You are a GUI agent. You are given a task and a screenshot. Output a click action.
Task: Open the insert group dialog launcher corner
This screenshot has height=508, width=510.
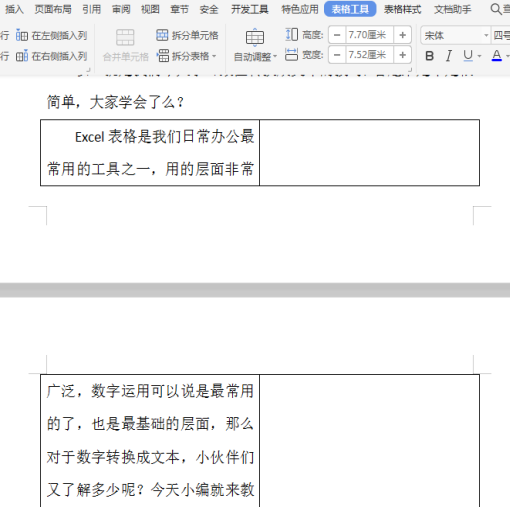tap(89, 70)
